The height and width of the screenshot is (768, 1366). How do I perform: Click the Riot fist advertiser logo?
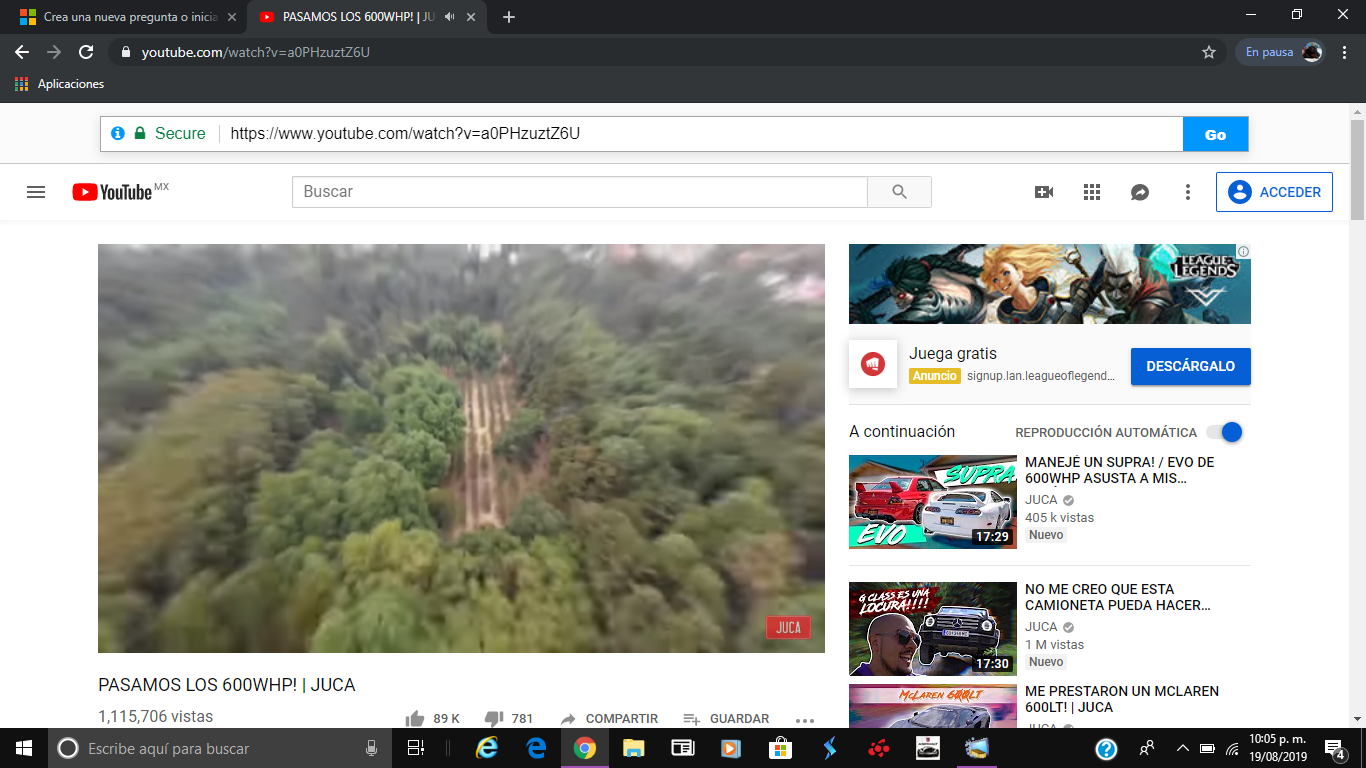click(x=873, y=364)
